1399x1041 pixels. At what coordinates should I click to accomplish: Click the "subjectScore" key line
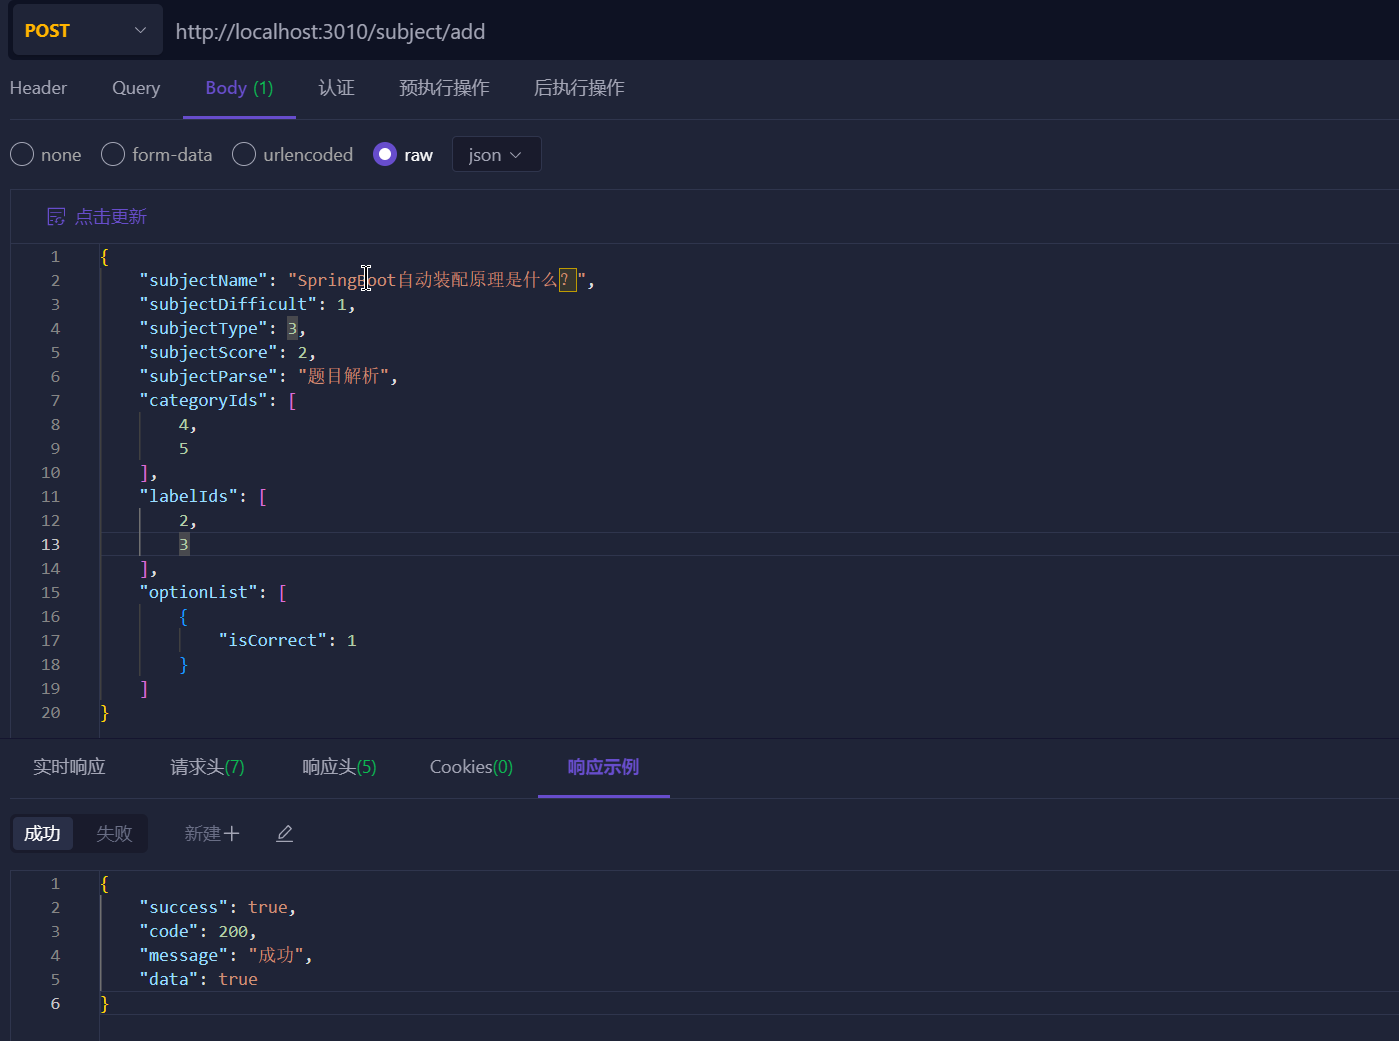tap(228, 352)
